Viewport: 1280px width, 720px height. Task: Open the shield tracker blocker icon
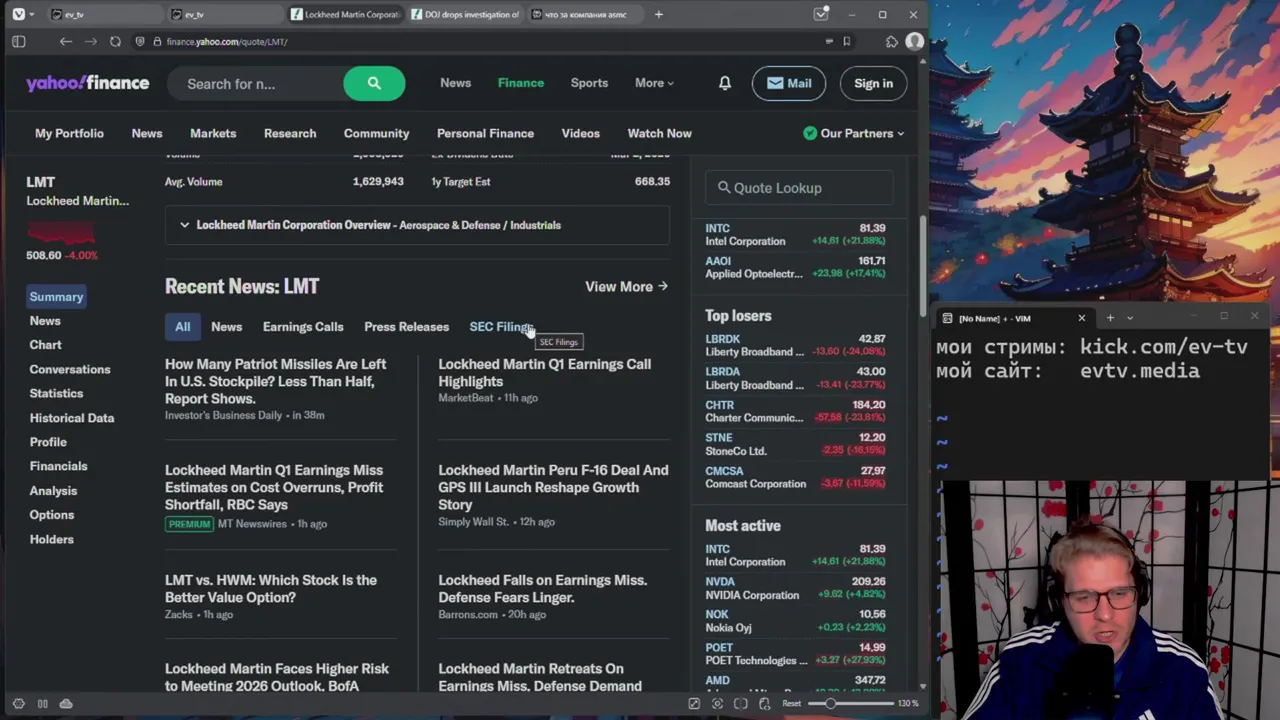(x=140, y=41)
